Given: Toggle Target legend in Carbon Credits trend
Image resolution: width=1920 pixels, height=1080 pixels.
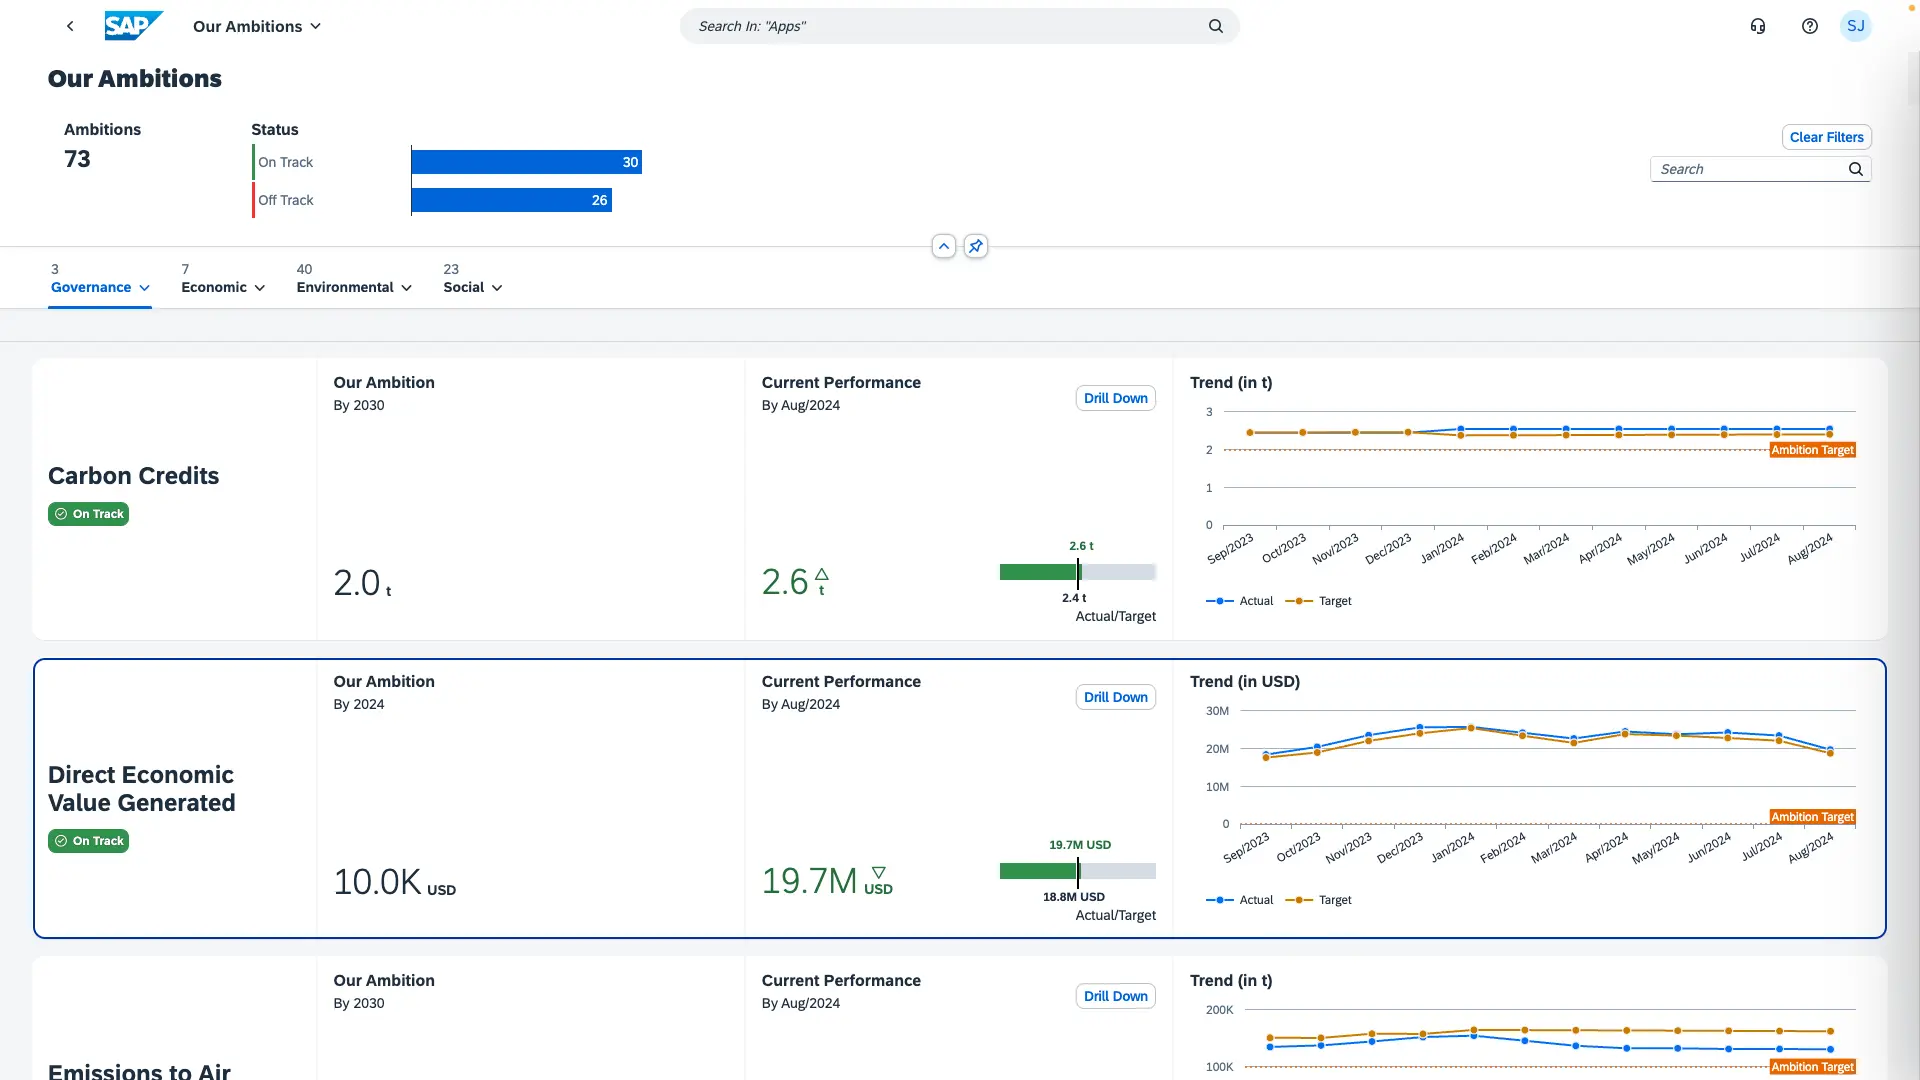Looking at the screenshot, I should [x=1318, y=601].
